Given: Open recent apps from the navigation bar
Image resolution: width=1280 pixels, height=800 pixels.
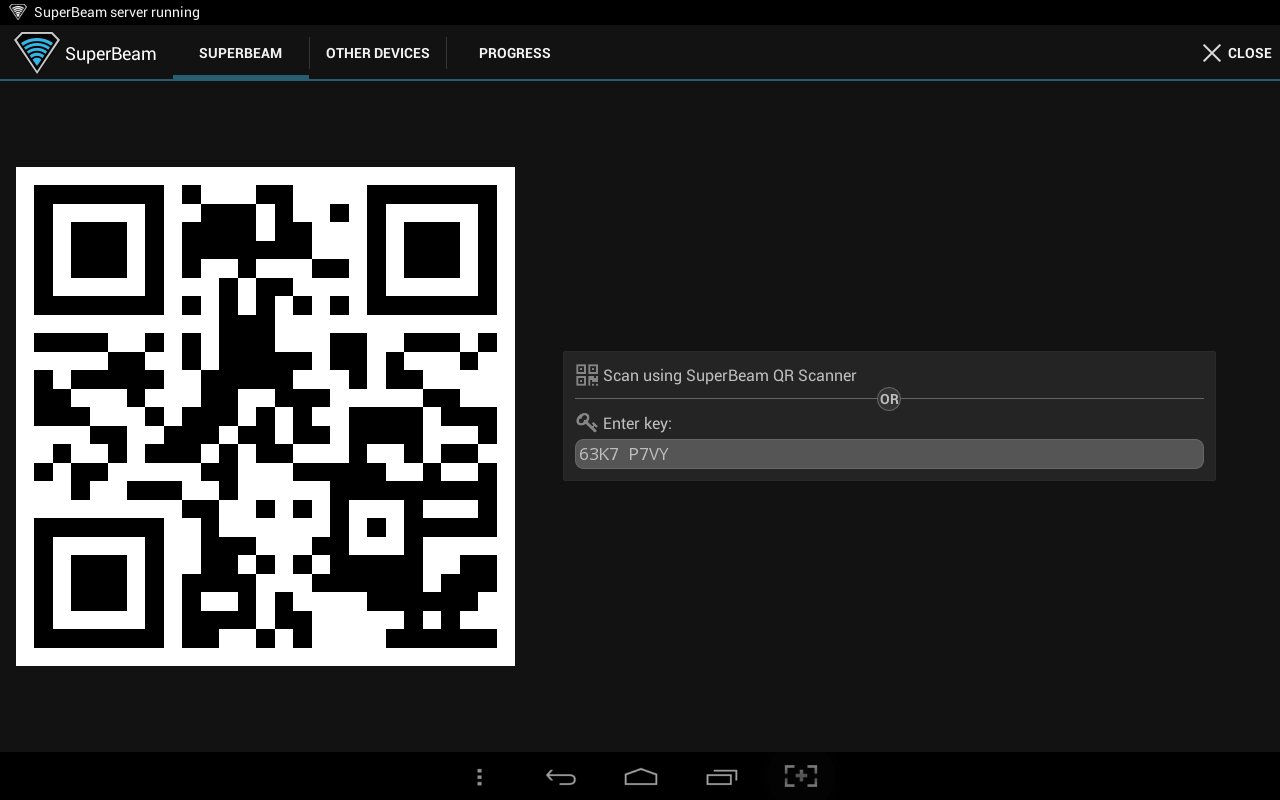Looking at the screenshot, I should tap(721, 776).
